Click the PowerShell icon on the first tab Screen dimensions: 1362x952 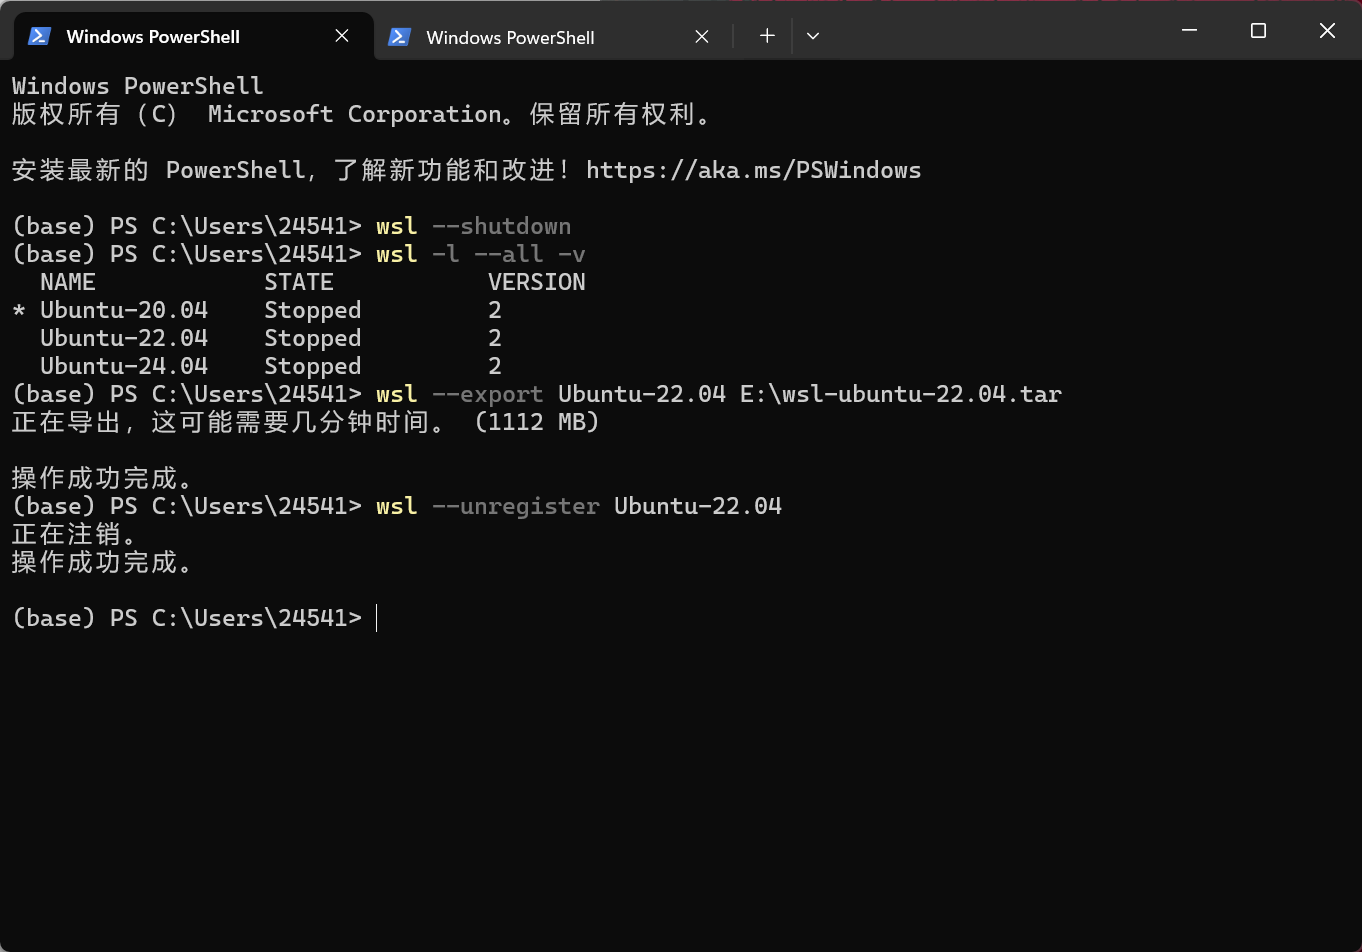click(39, 36)
